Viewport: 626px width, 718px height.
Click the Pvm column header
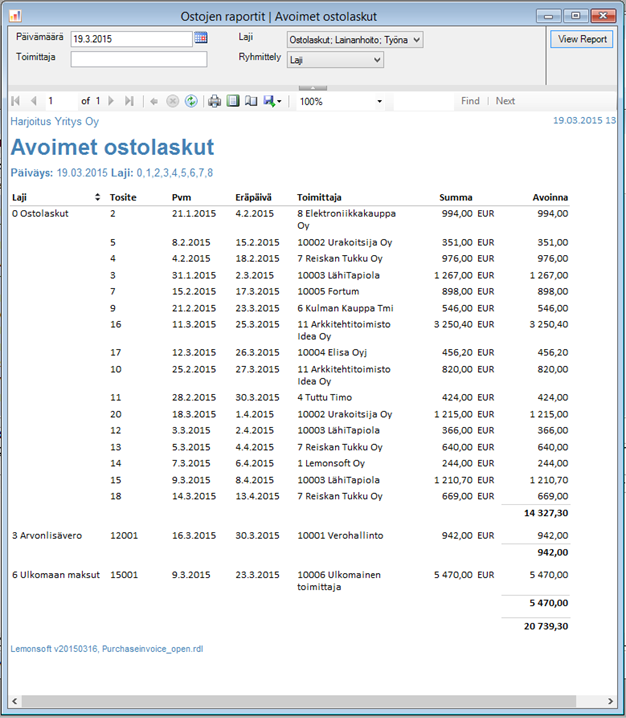181,197
